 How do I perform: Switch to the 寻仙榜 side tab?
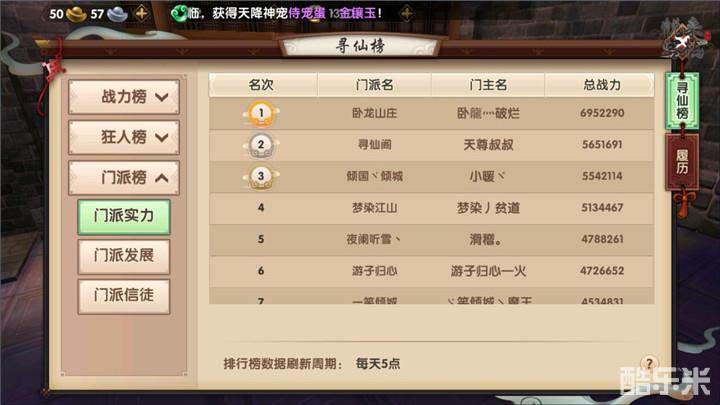(x=682, y=100)
